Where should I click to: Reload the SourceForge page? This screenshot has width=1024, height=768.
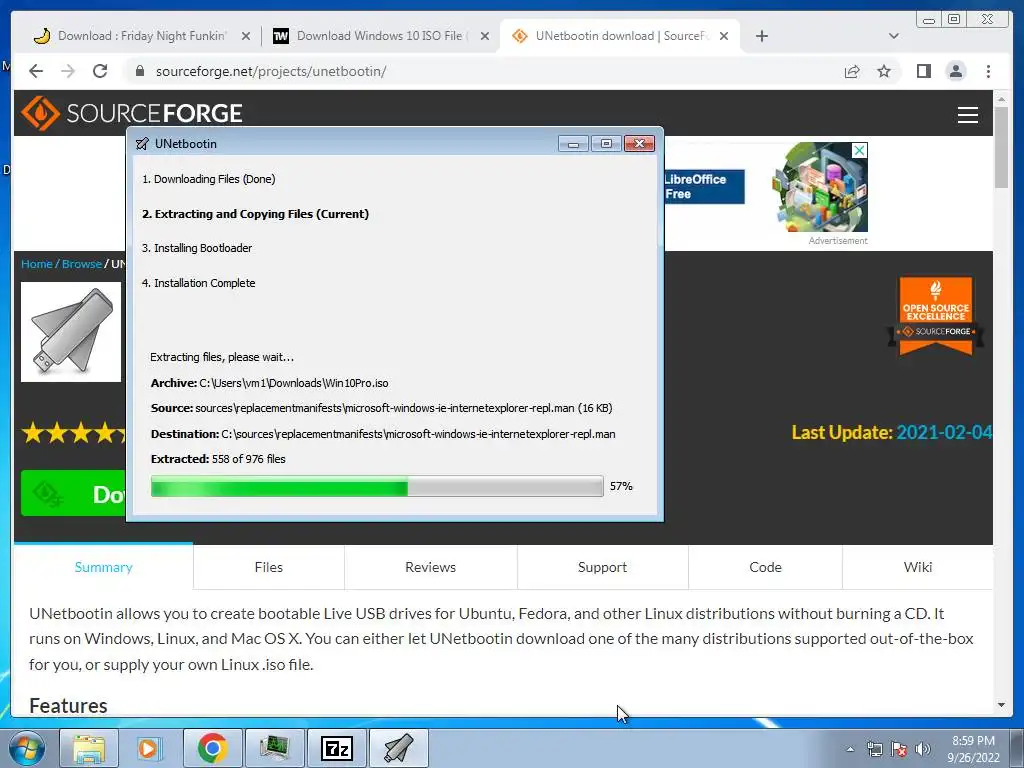(x=100, y=71)
